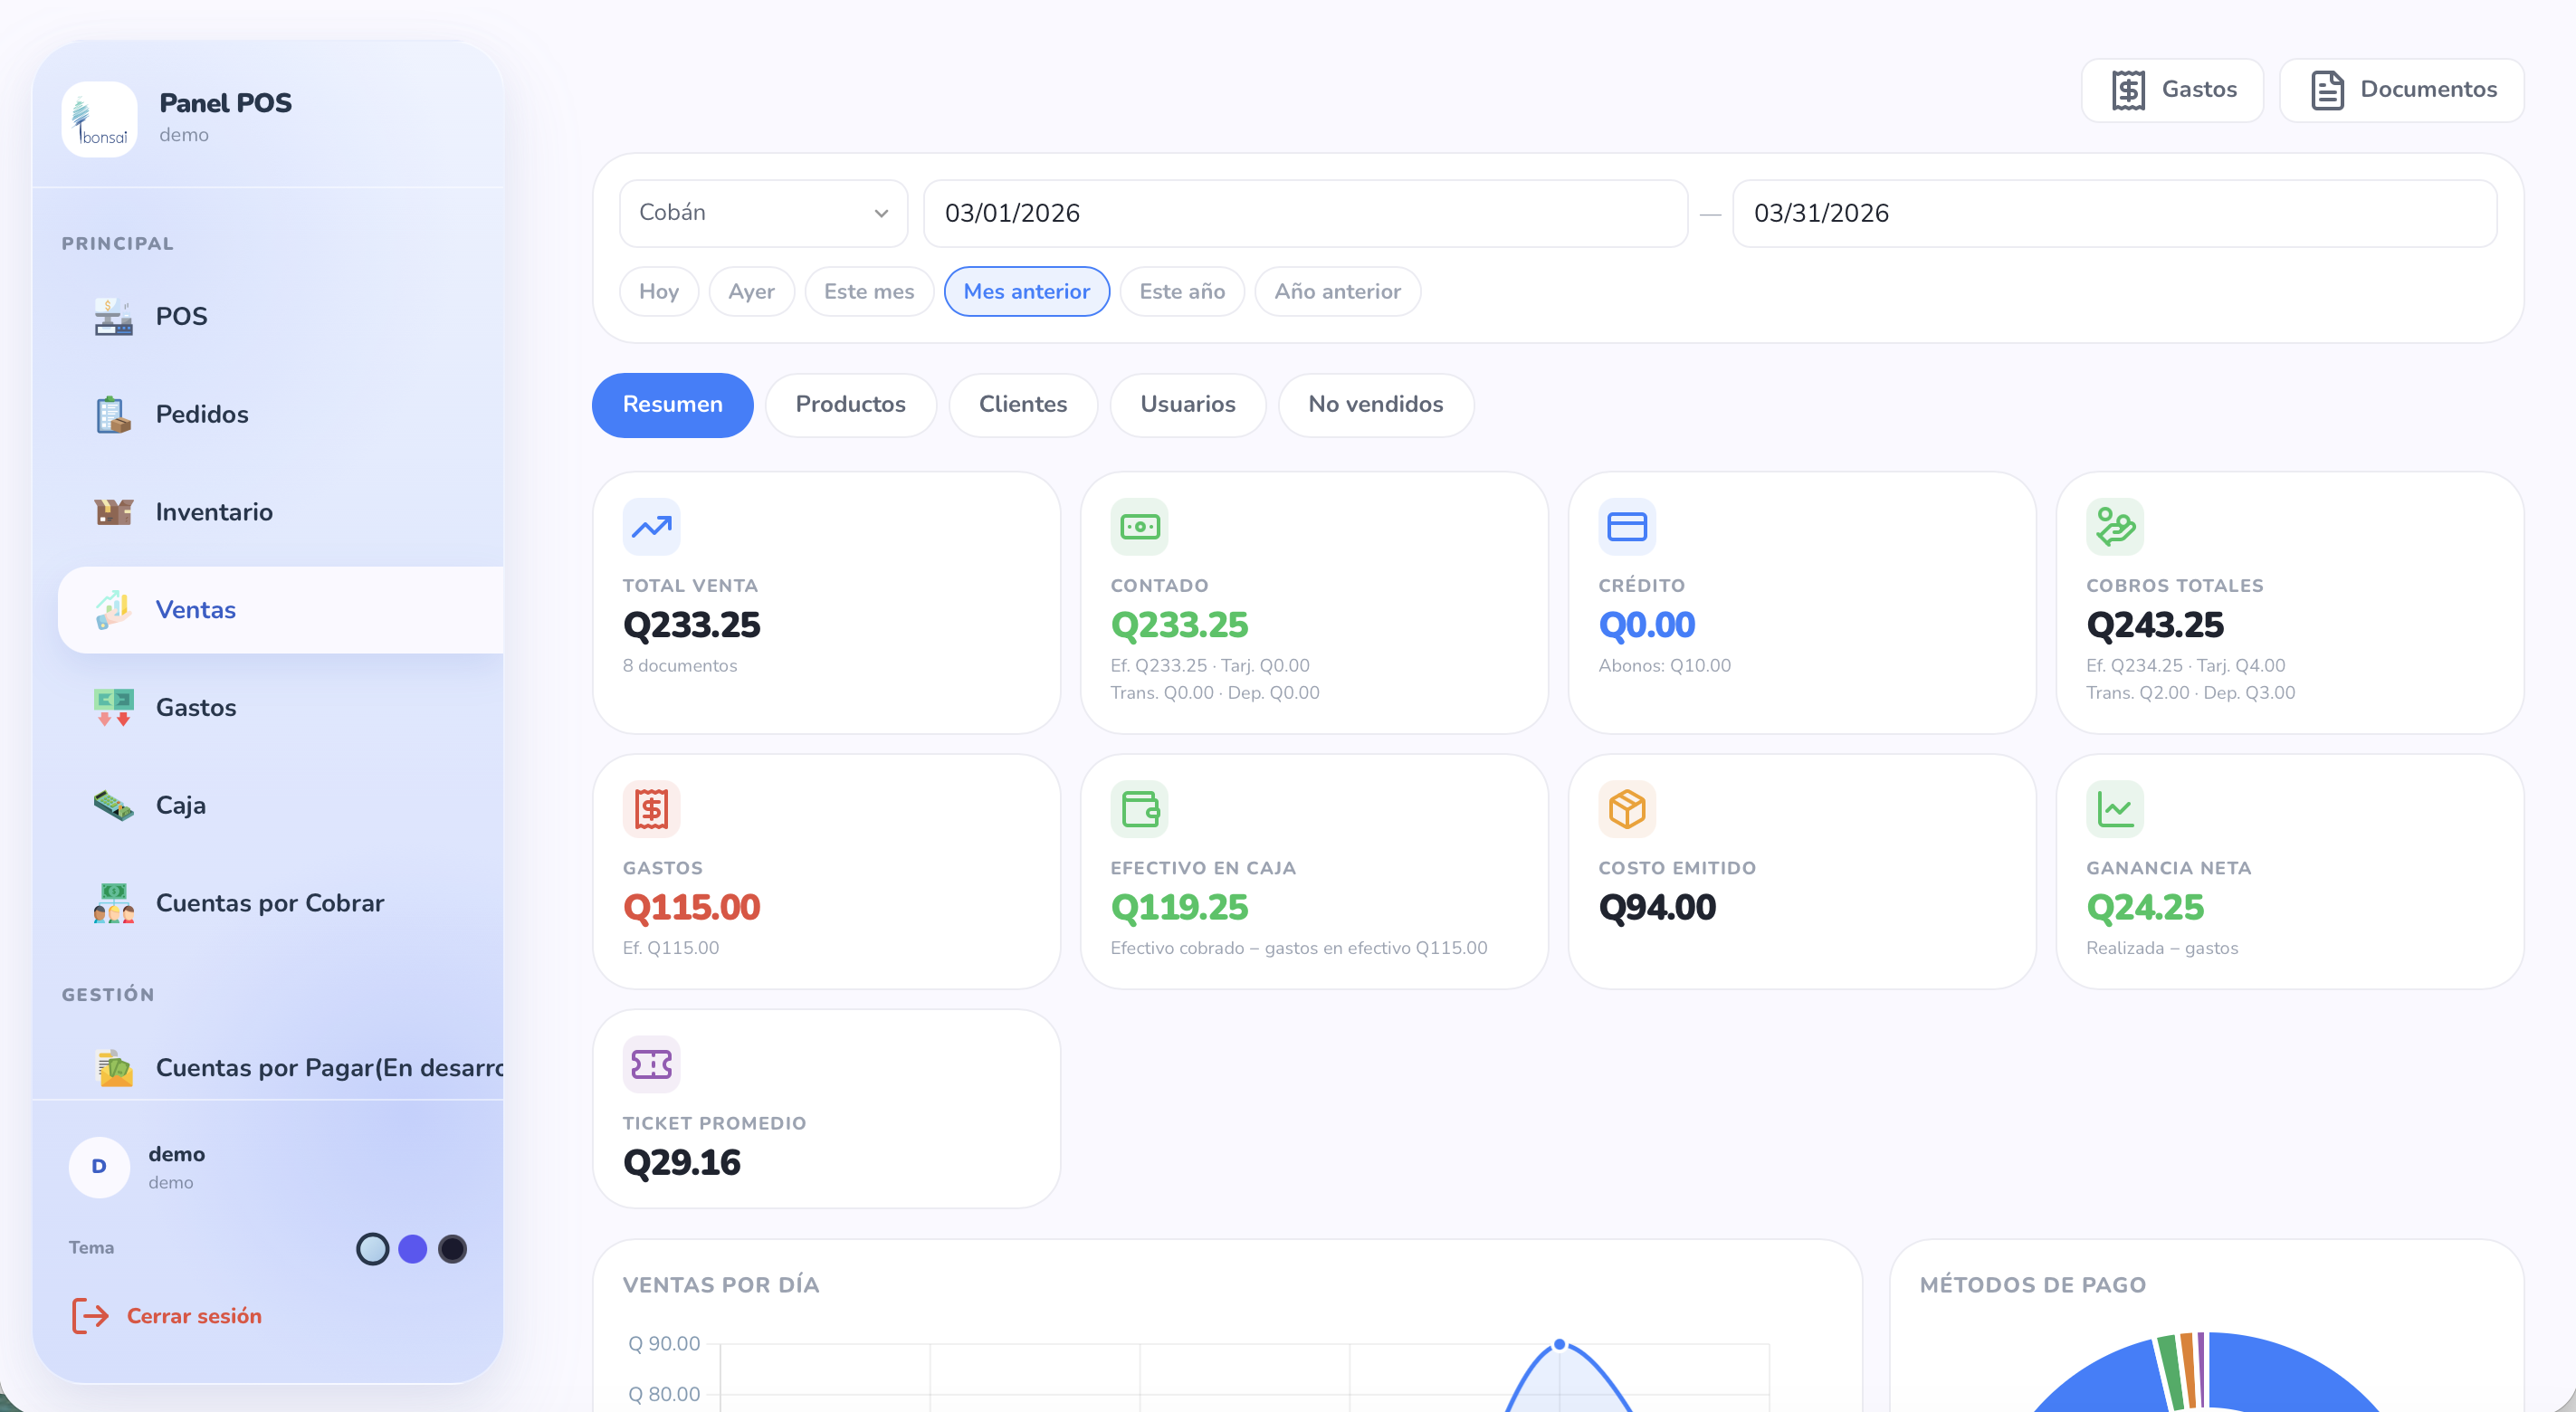This screenshot has height=1412, width=2576.
Task: Click the end date field 03/31/2026
Action: pos(2114,213)
